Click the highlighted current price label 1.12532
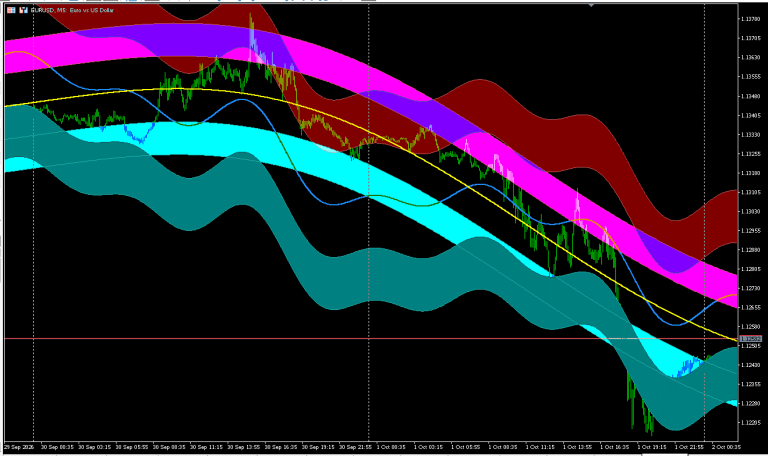 750,338
